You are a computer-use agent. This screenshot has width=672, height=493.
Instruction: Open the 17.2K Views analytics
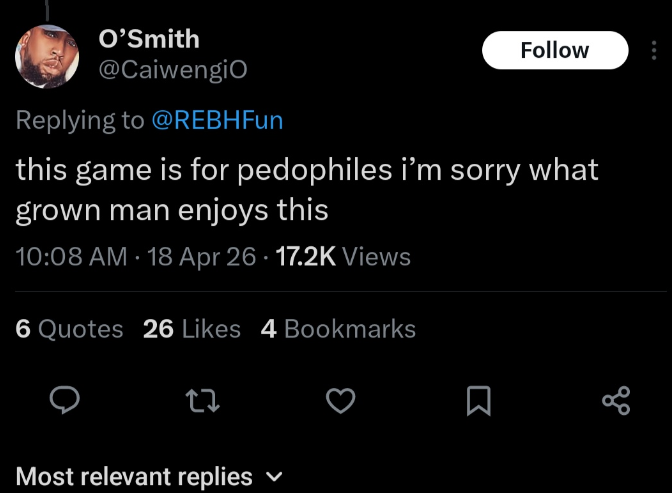click(x=342, y=257)
